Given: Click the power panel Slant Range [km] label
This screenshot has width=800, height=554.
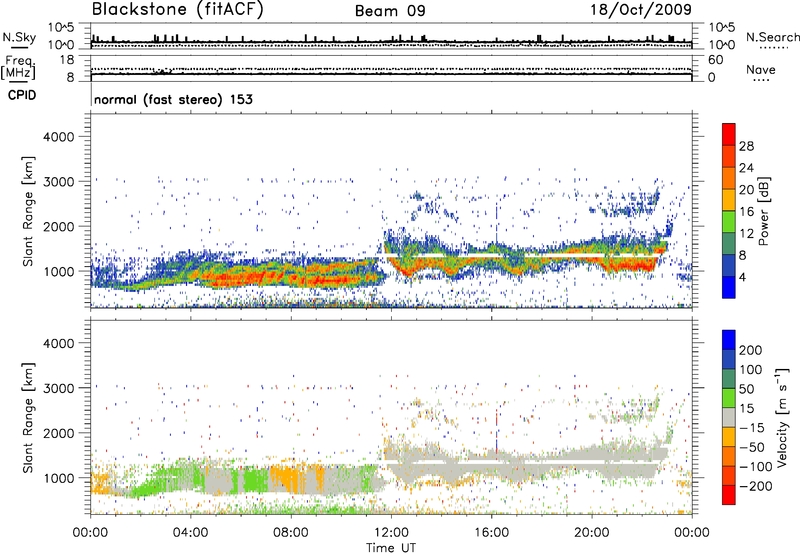Looking at the screenshot, I should [28, 211].
